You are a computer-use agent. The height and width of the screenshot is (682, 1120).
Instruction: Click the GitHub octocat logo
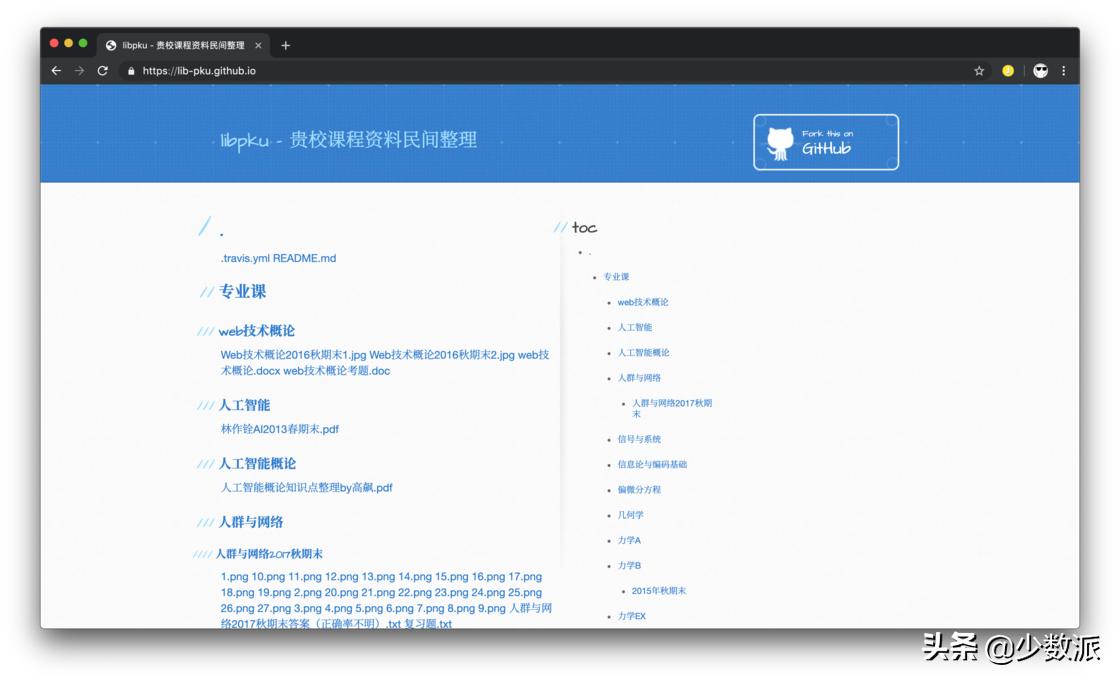click(779, 142)
